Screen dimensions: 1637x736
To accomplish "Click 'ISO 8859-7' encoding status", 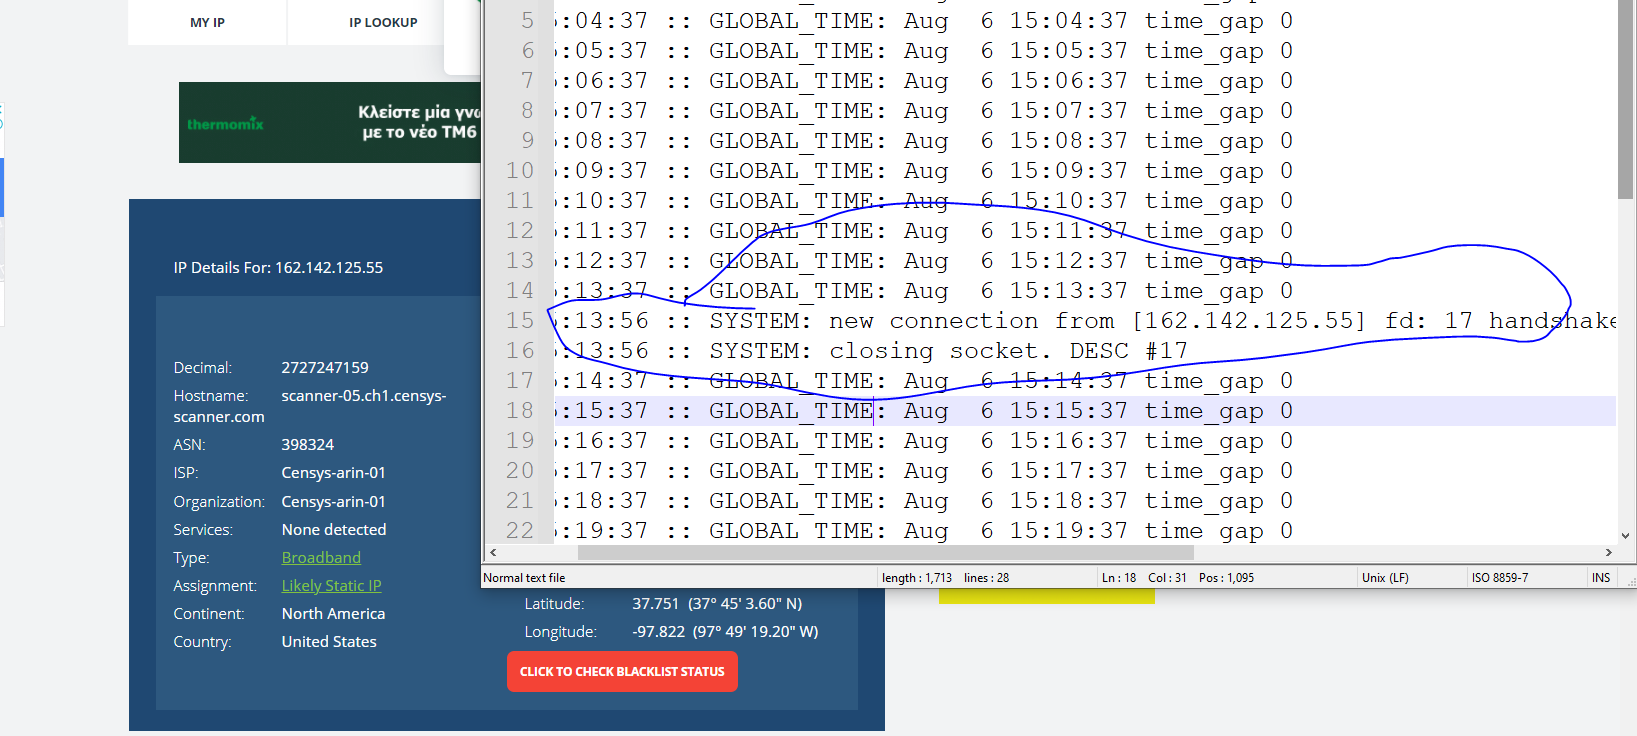I will [1500, 578].
